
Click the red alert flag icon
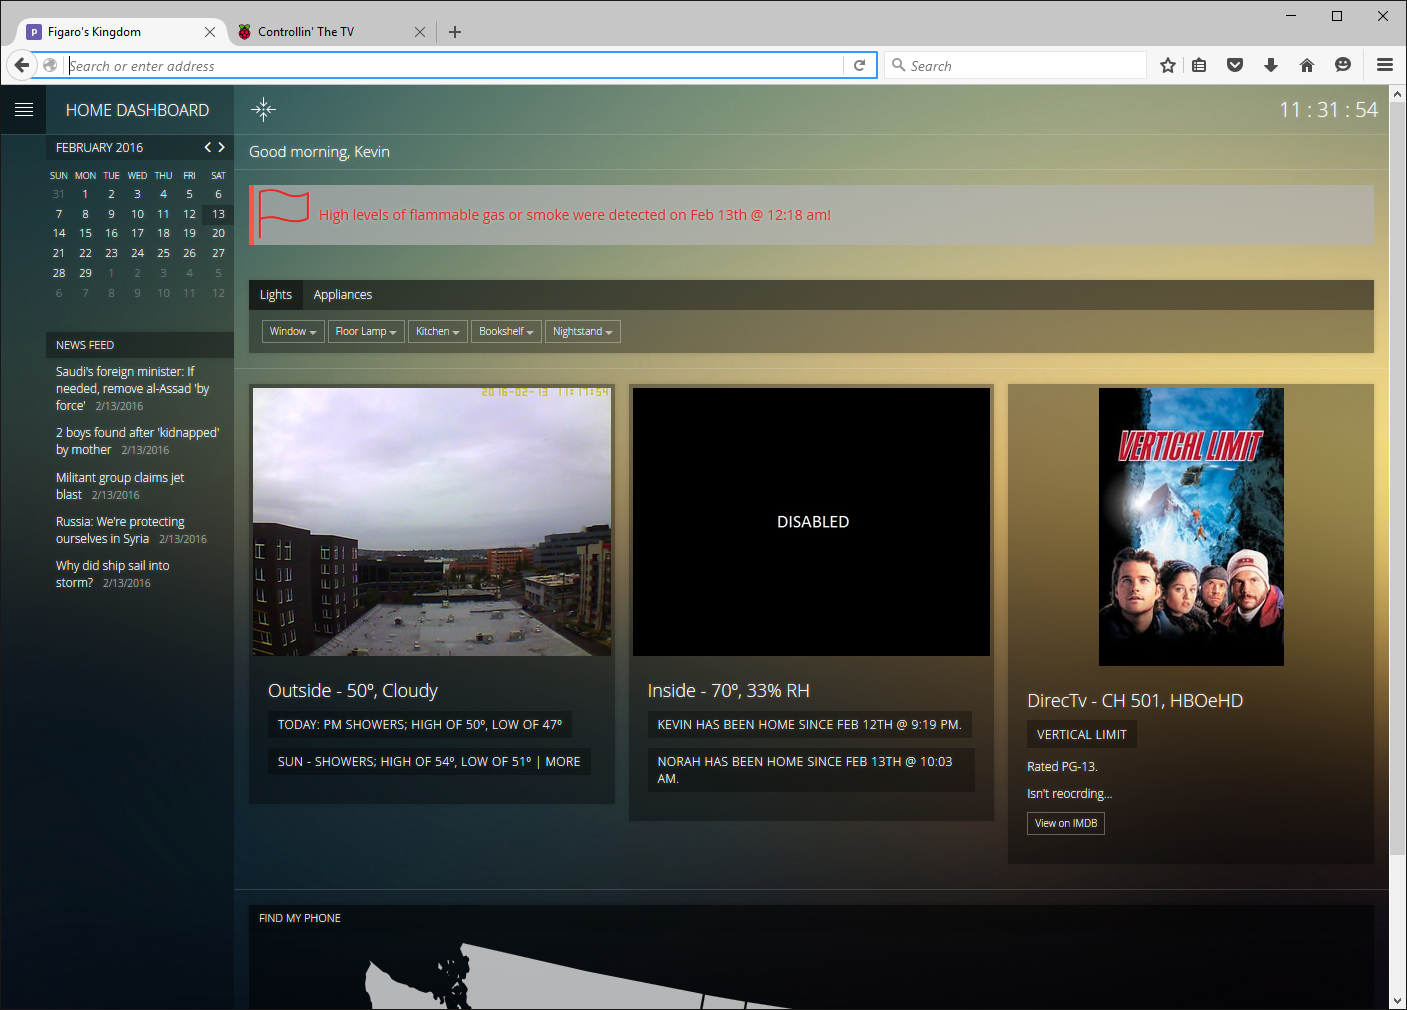click(x=284, y=214)
